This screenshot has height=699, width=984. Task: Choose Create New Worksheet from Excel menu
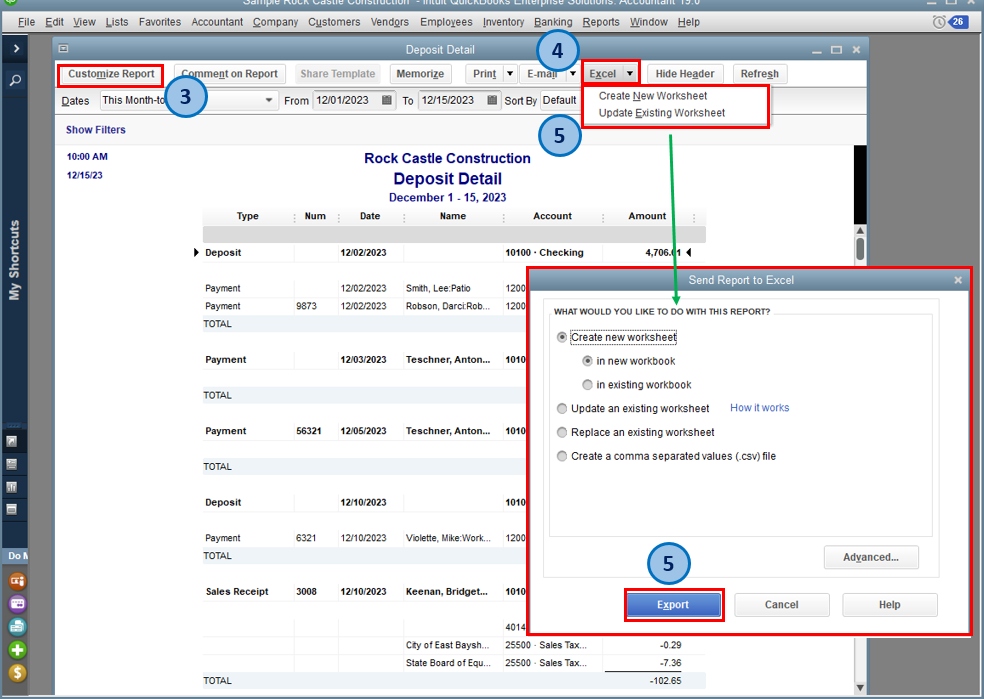click(x=653, y=96)
